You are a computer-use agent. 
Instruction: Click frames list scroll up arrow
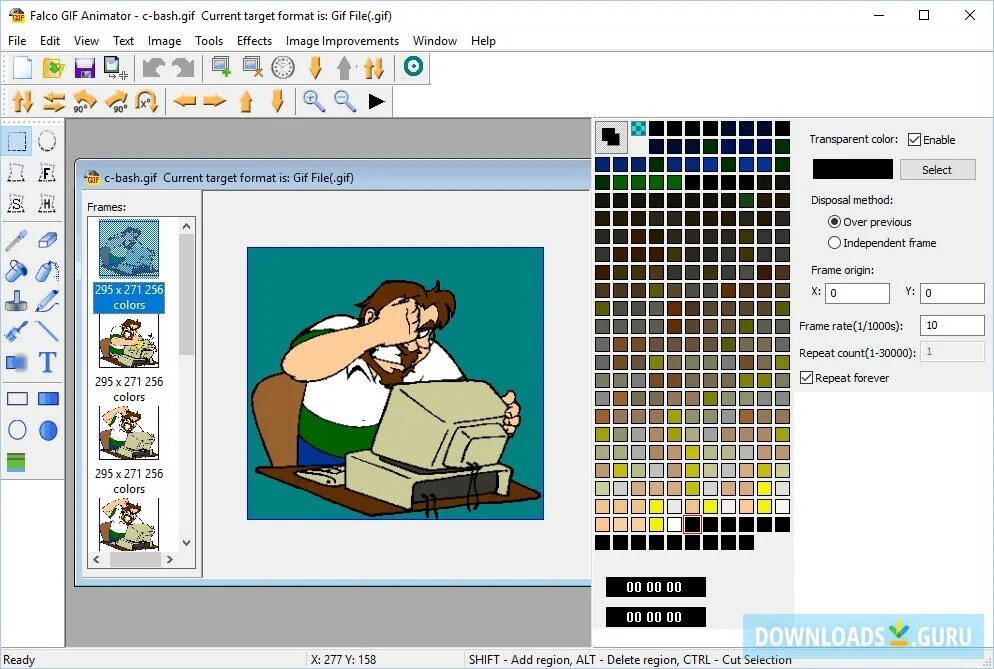(186, 226)
